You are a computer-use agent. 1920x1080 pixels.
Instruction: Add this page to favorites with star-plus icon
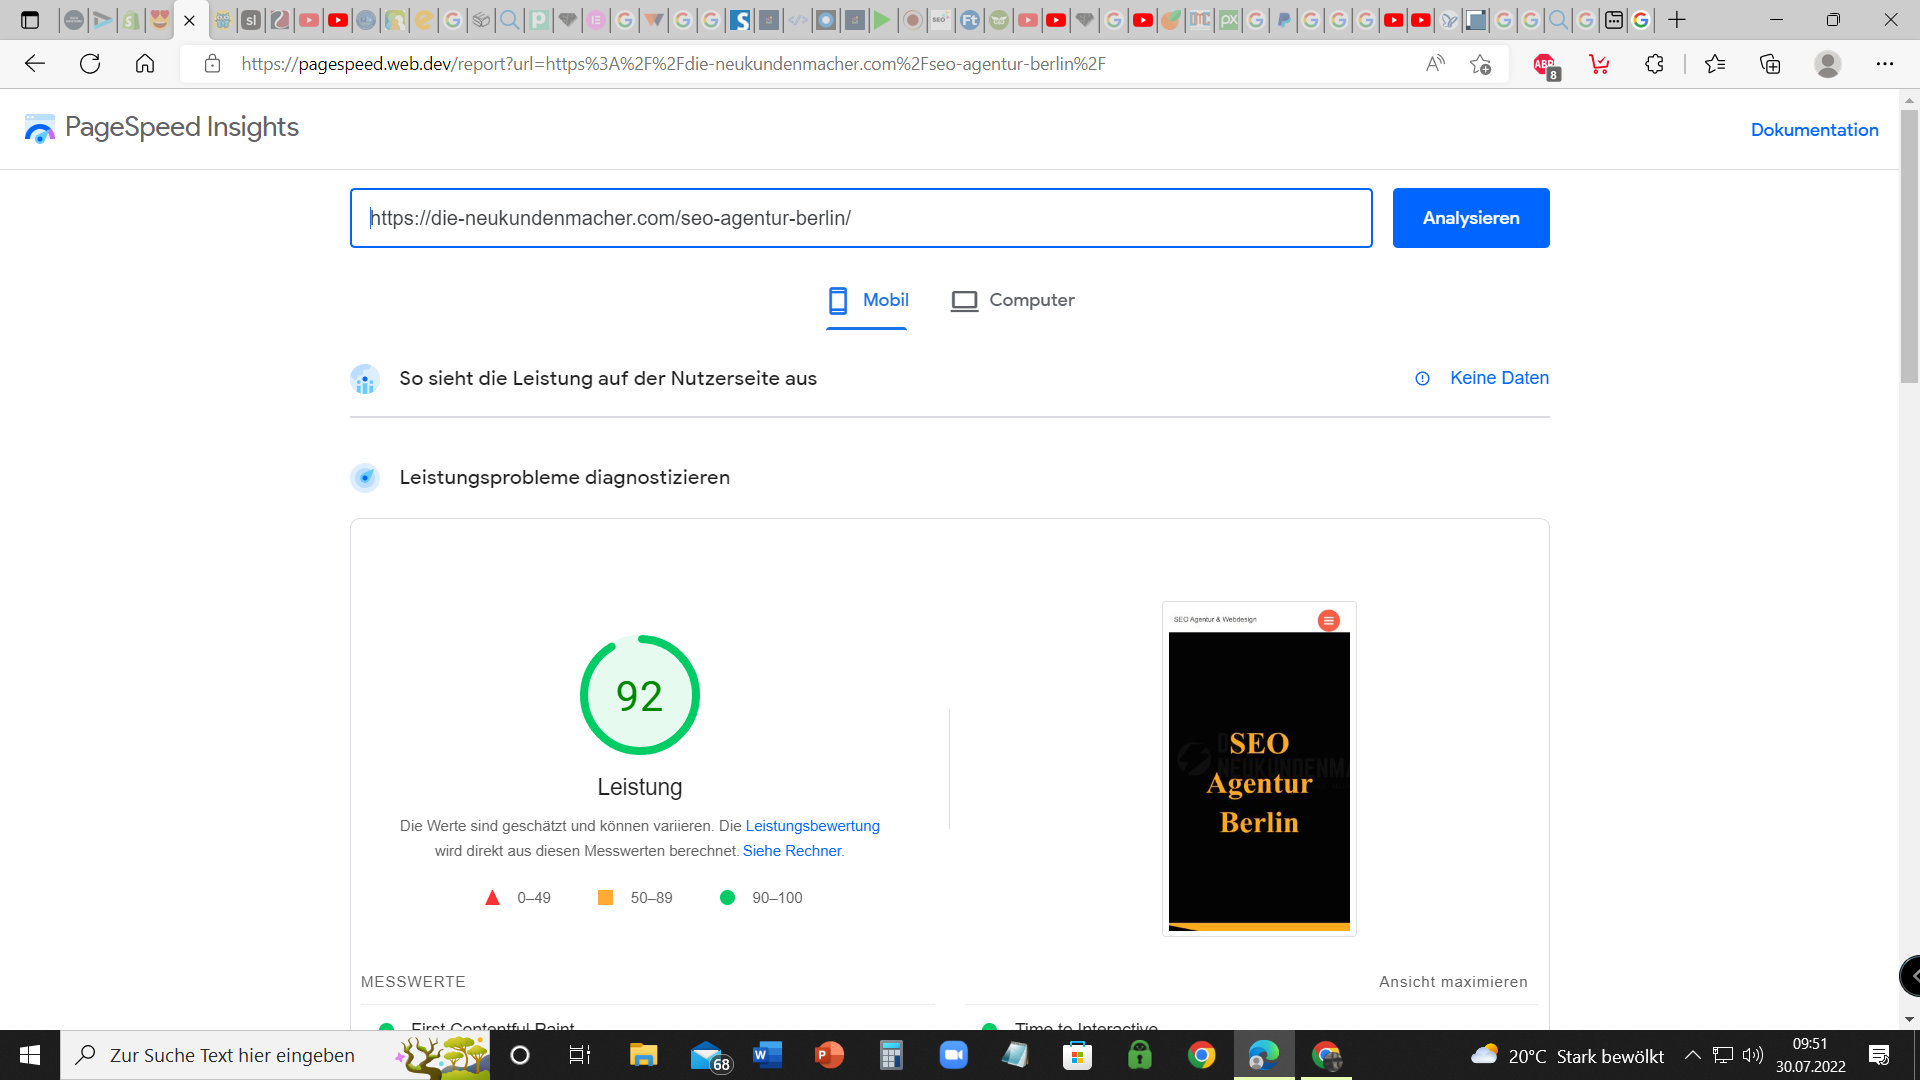tap(1481, 64)
